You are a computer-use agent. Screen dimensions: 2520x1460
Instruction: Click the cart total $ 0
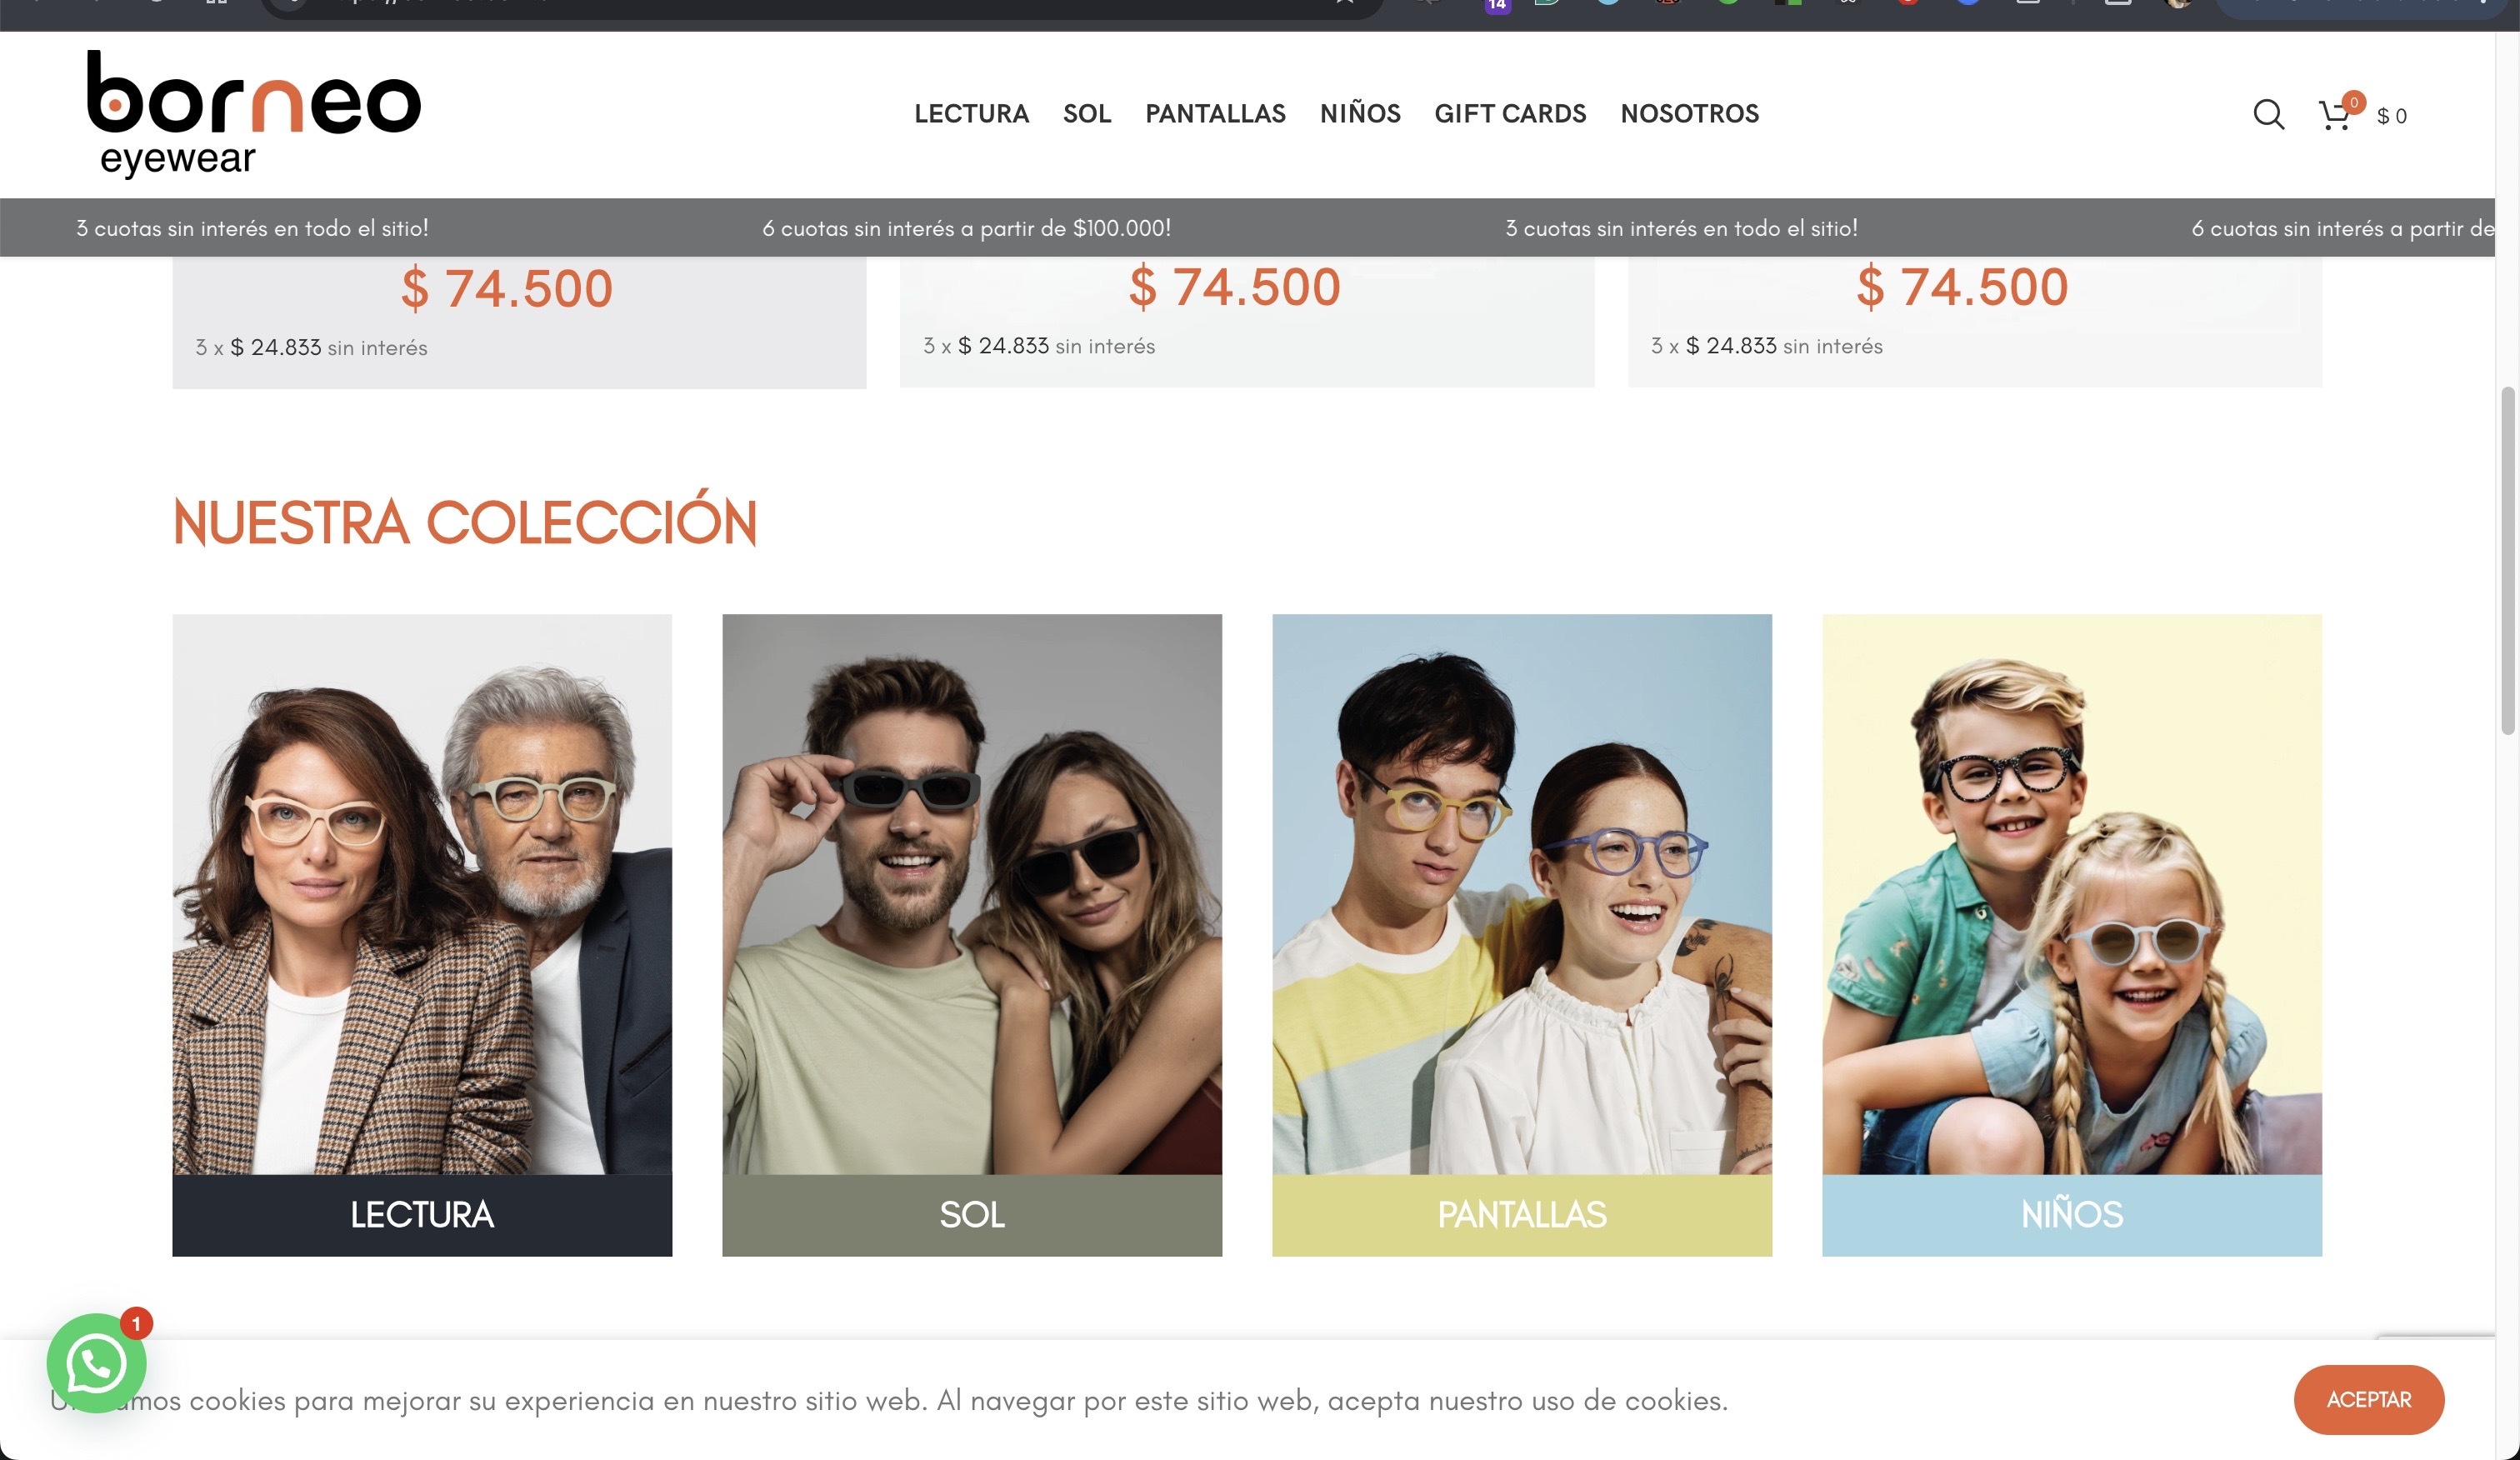(x=2391, y=116)
